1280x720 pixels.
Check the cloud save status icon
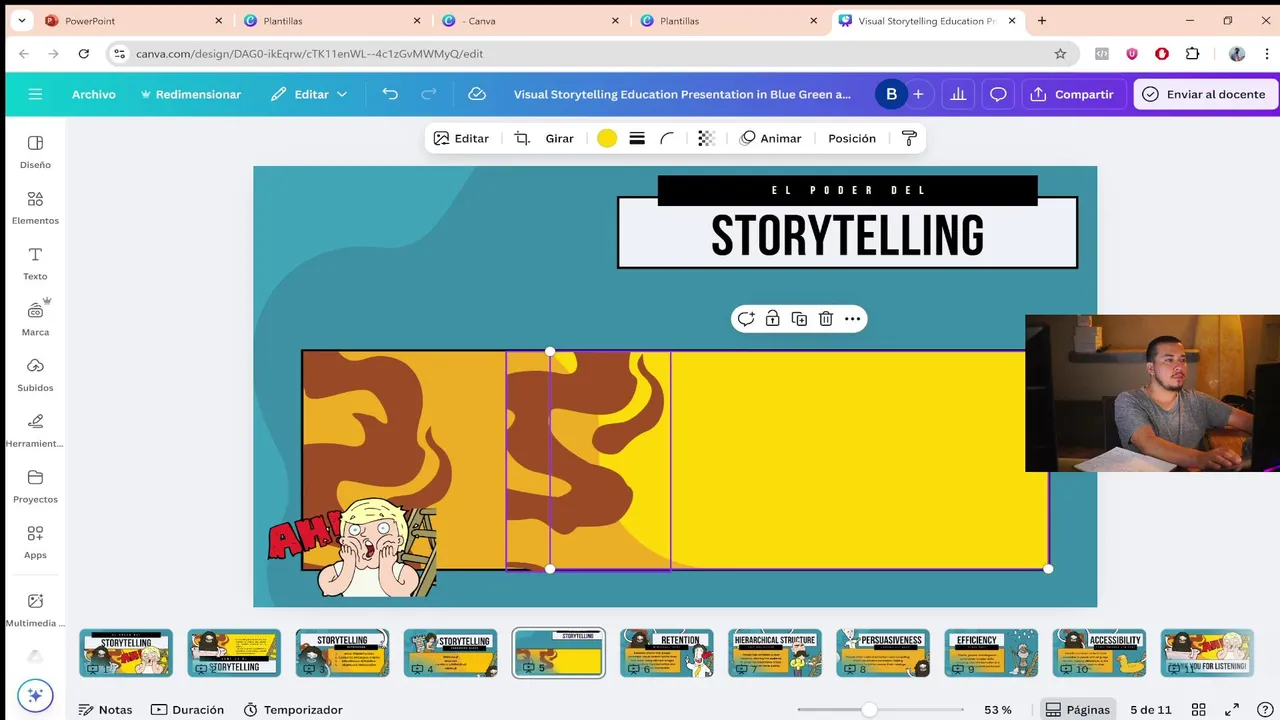coord(477,94)
